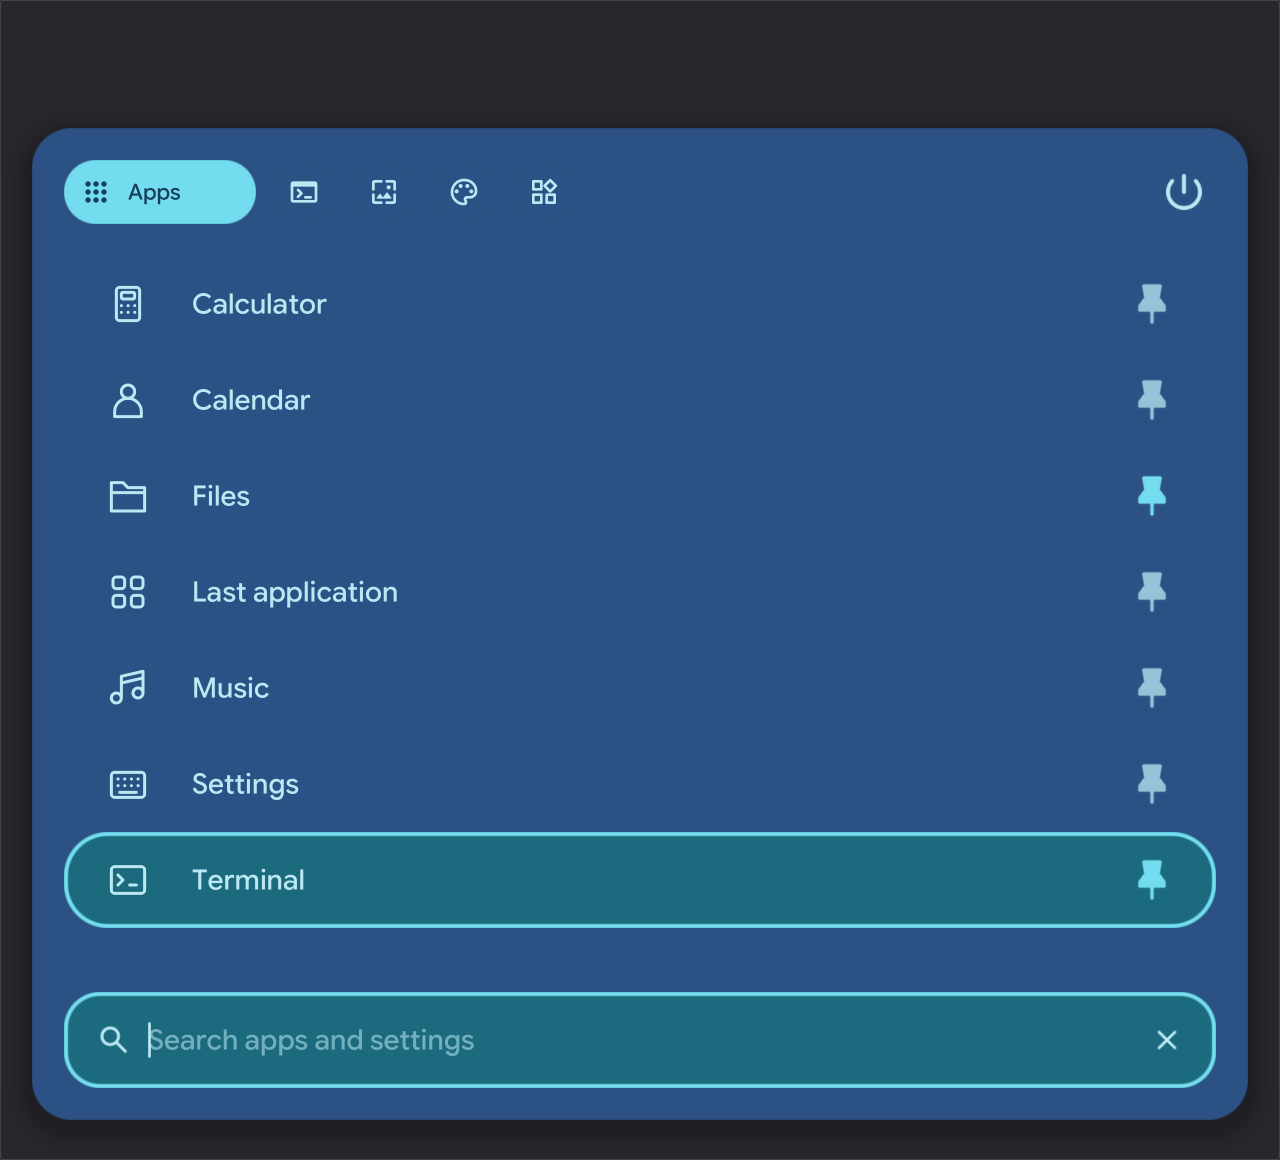Viewport: 1280px width, 1160px height.
Task: Switch to the widgets tab
Action: point(544,192)
